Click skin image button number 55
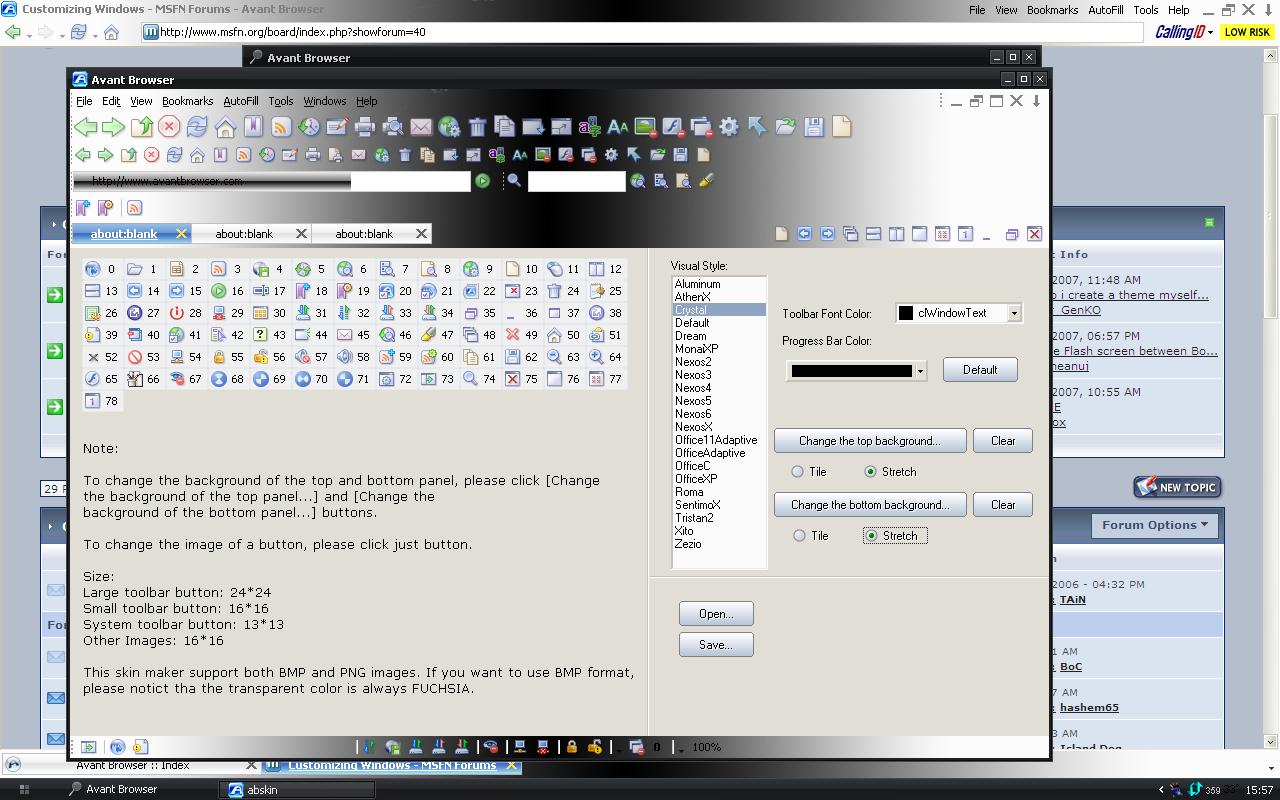This screenshot has height=800, width=1280. coord(227,357)
